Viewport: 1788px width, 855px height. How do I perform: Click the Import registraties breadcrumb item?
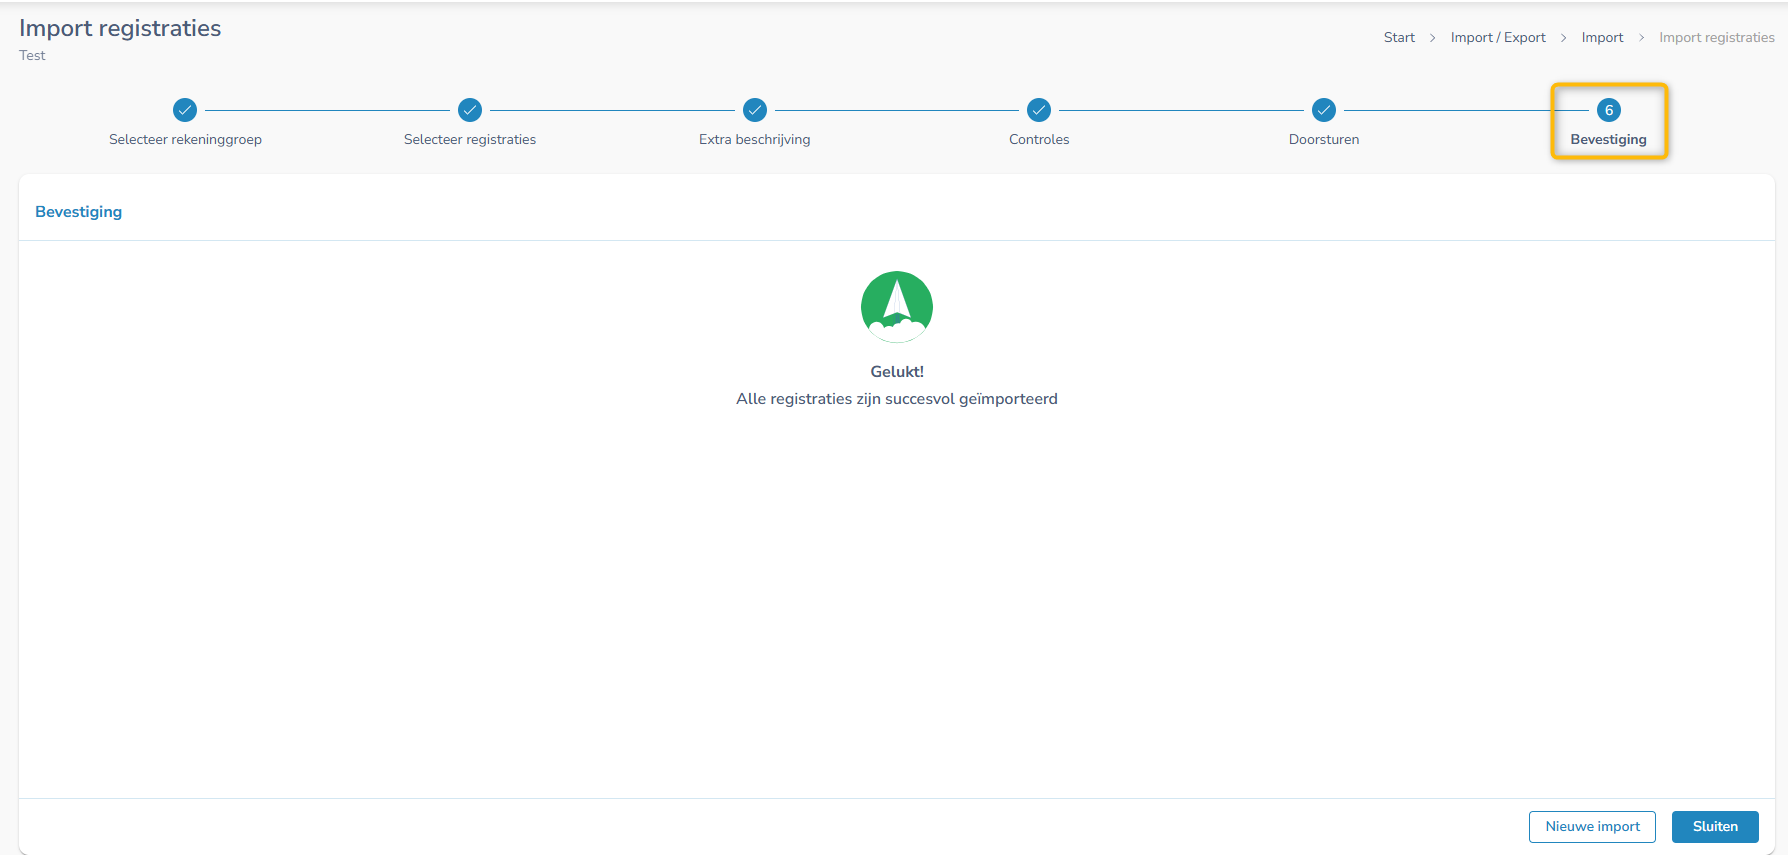click(1716, 38)
